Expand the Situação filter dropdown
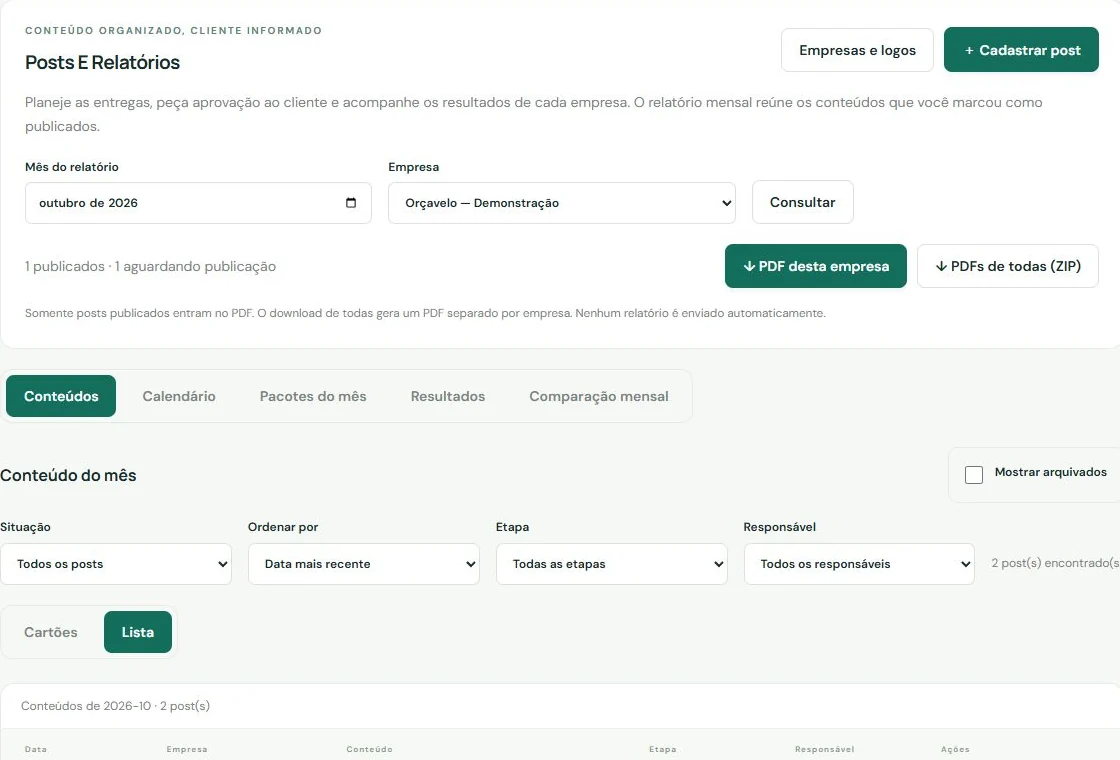Viewport: 1120px width, 760px height. tap(116, 564)
